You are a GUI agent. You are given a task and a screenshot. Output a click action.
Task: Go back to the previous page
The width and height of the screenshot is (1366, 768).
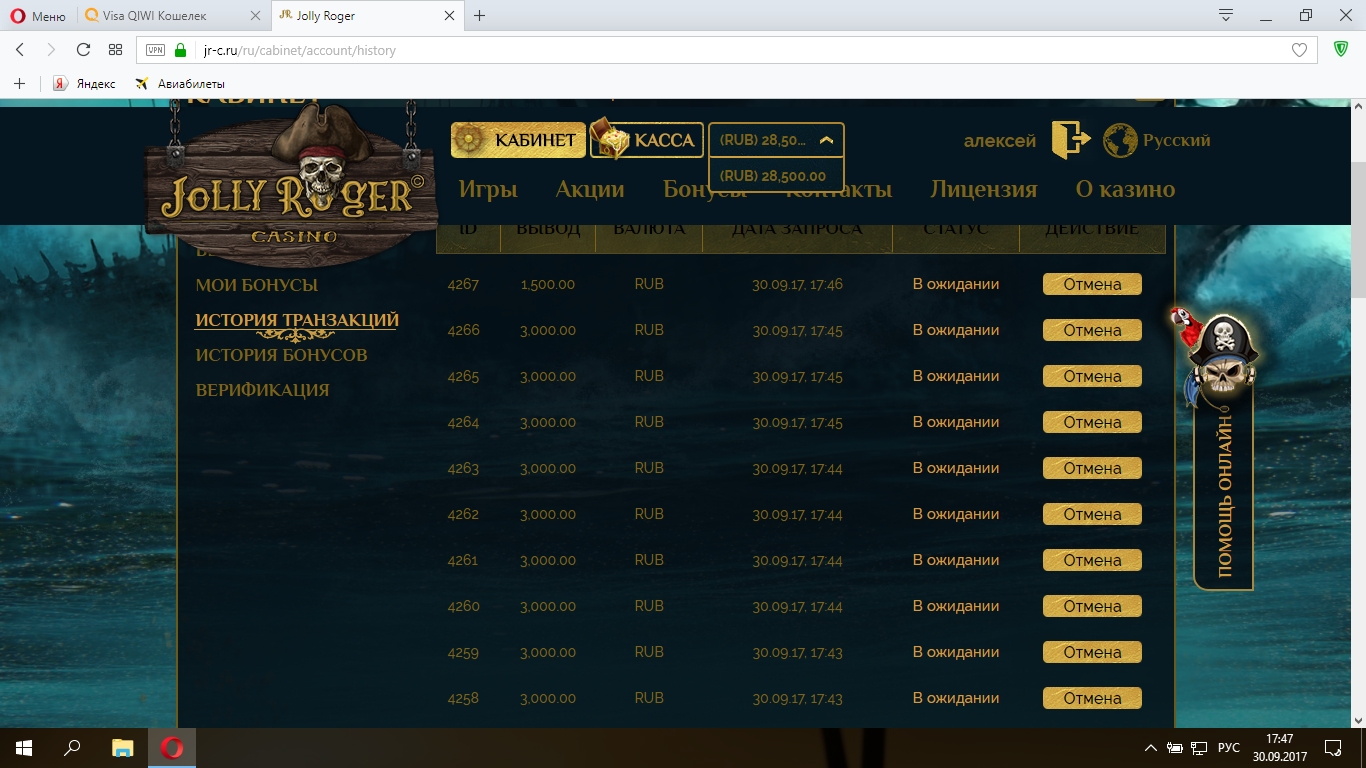pyautogui.click(x=20, y=50)
